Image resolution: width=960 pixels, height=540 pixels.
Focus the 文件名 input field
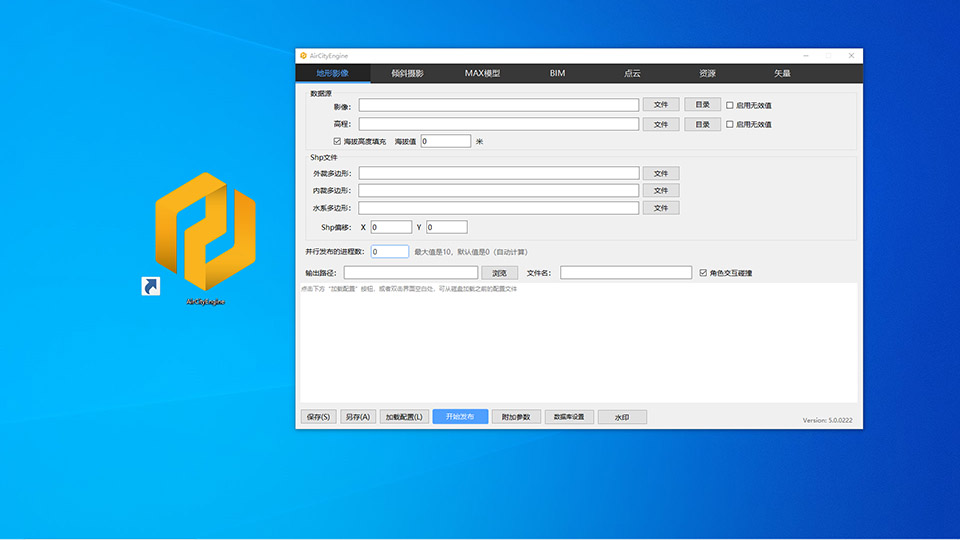point(626,272)
